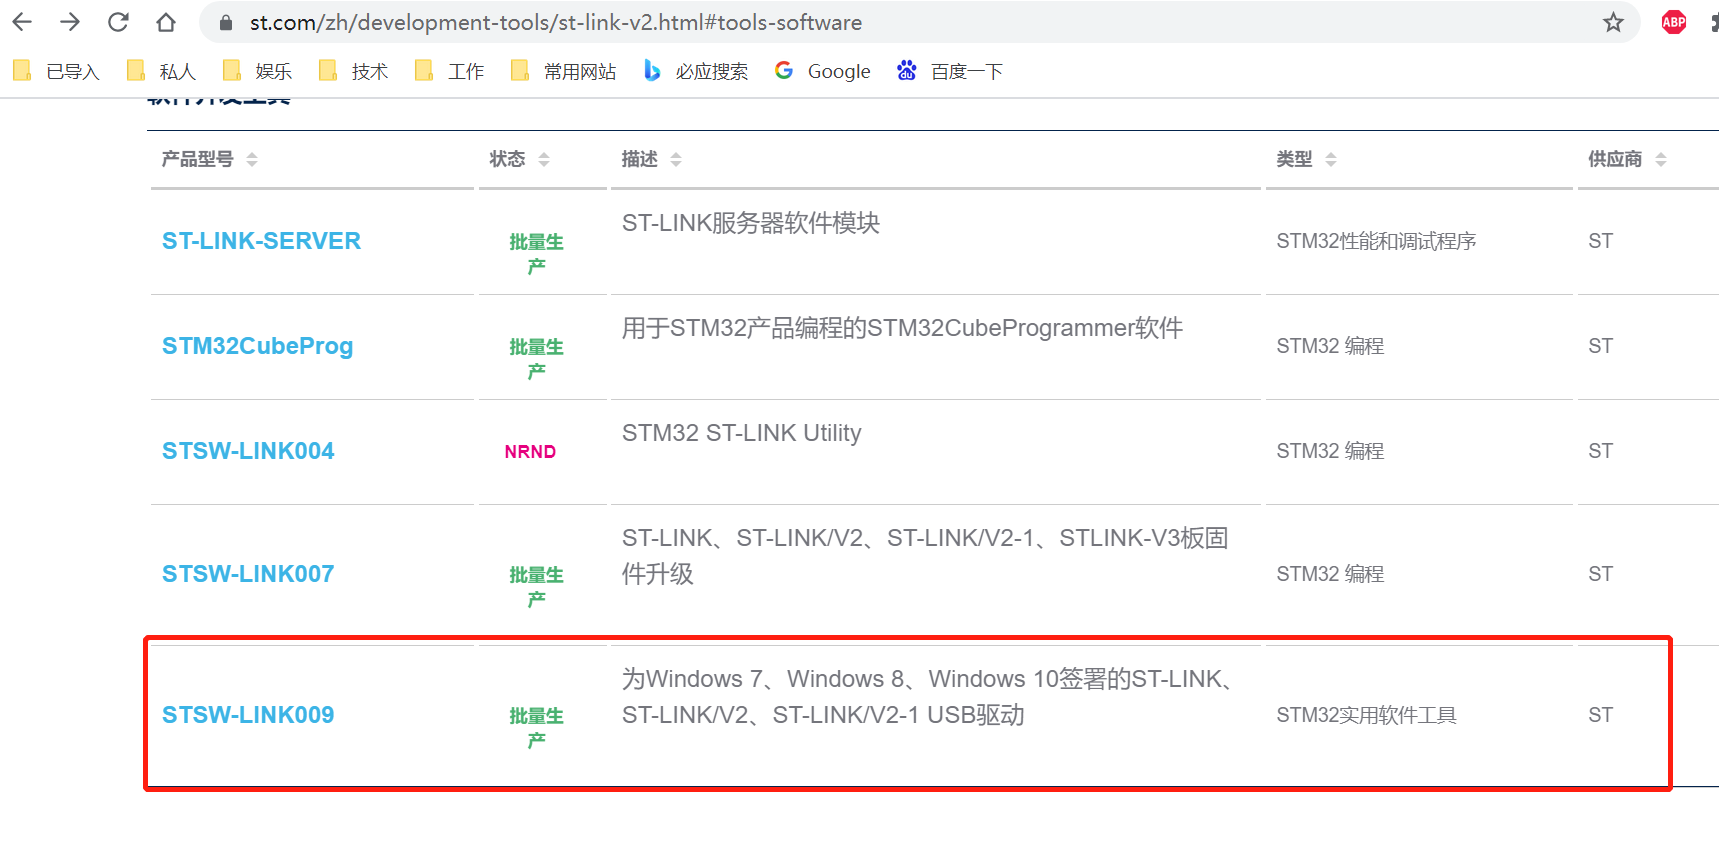This screenshot has height=844, width=1719.
Task: Click 批量生产 status in STM32CubeProg row
Action: 536,358
